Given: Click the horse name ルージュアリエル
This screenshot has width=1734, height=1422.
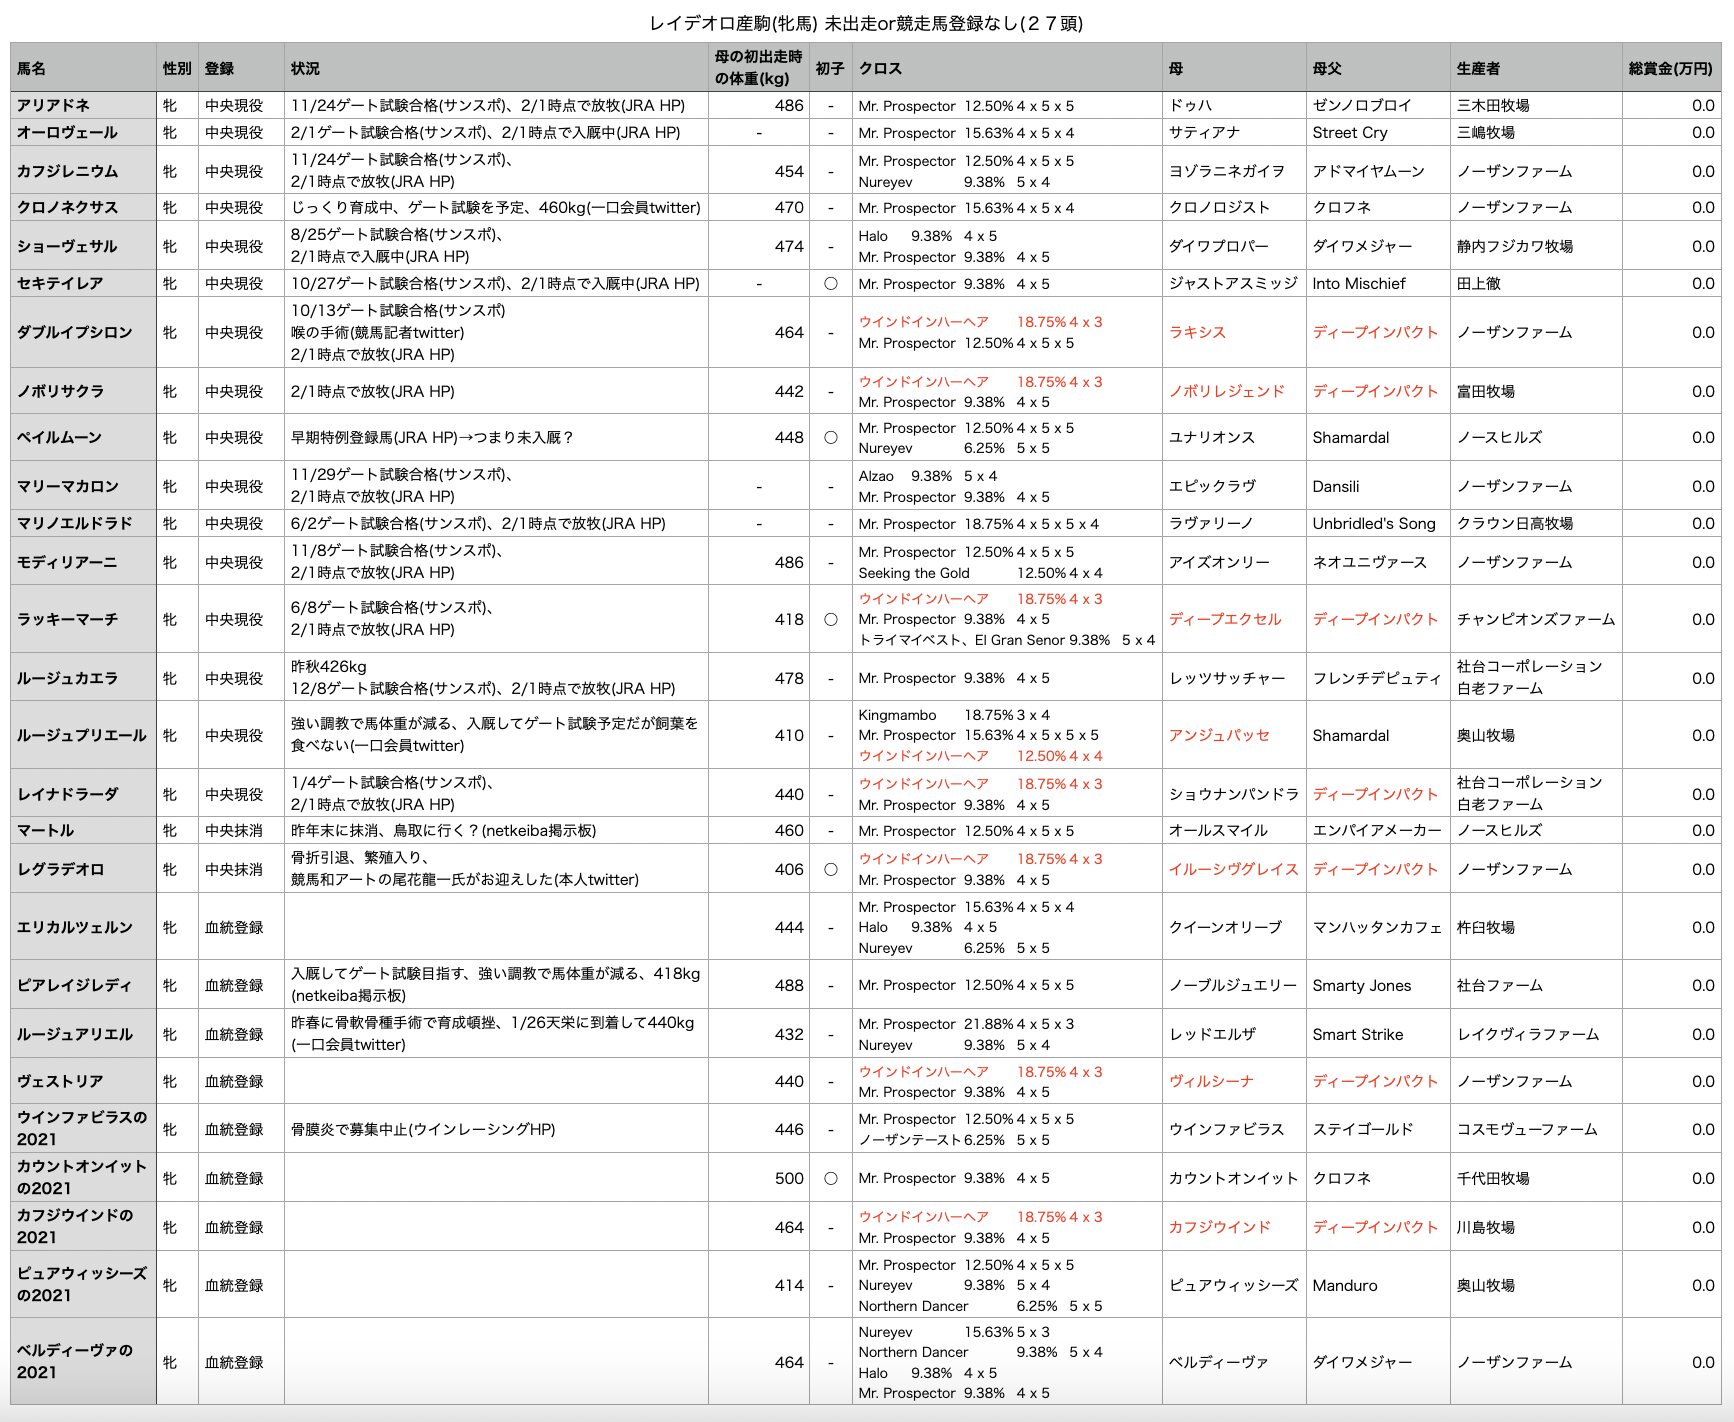Looking at the screenshot, I should click(74, 1034).
